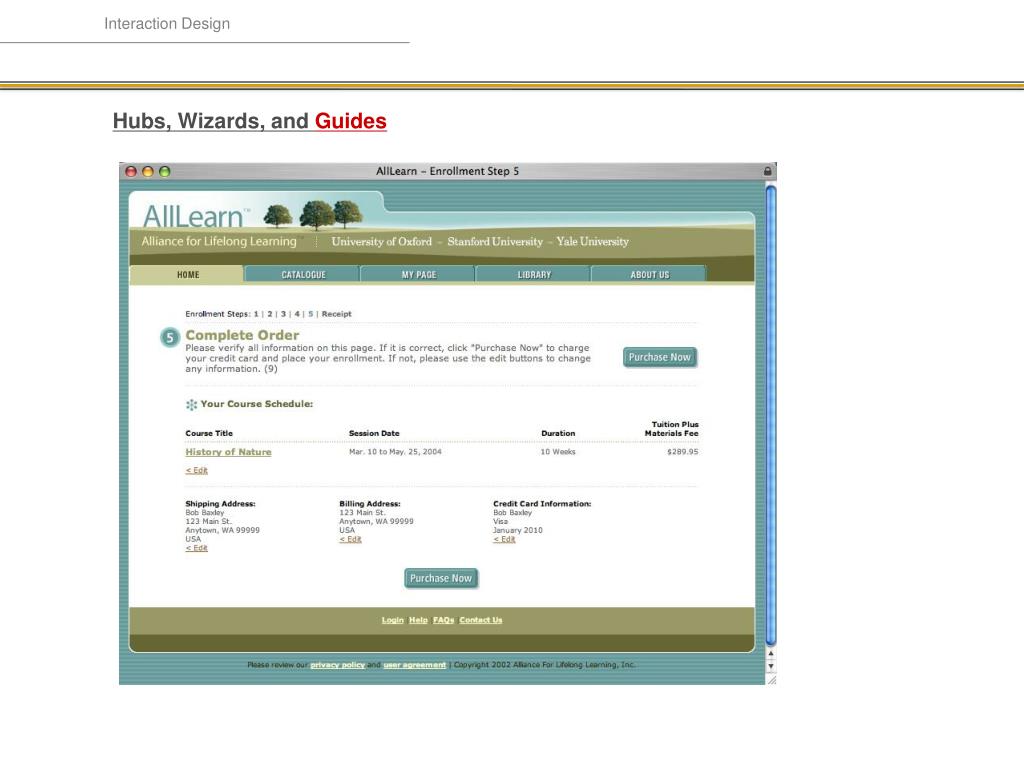Click the scrollbar down arrow
The image size is (1024, 768).
pyautogui.click(x=771, y=666)
